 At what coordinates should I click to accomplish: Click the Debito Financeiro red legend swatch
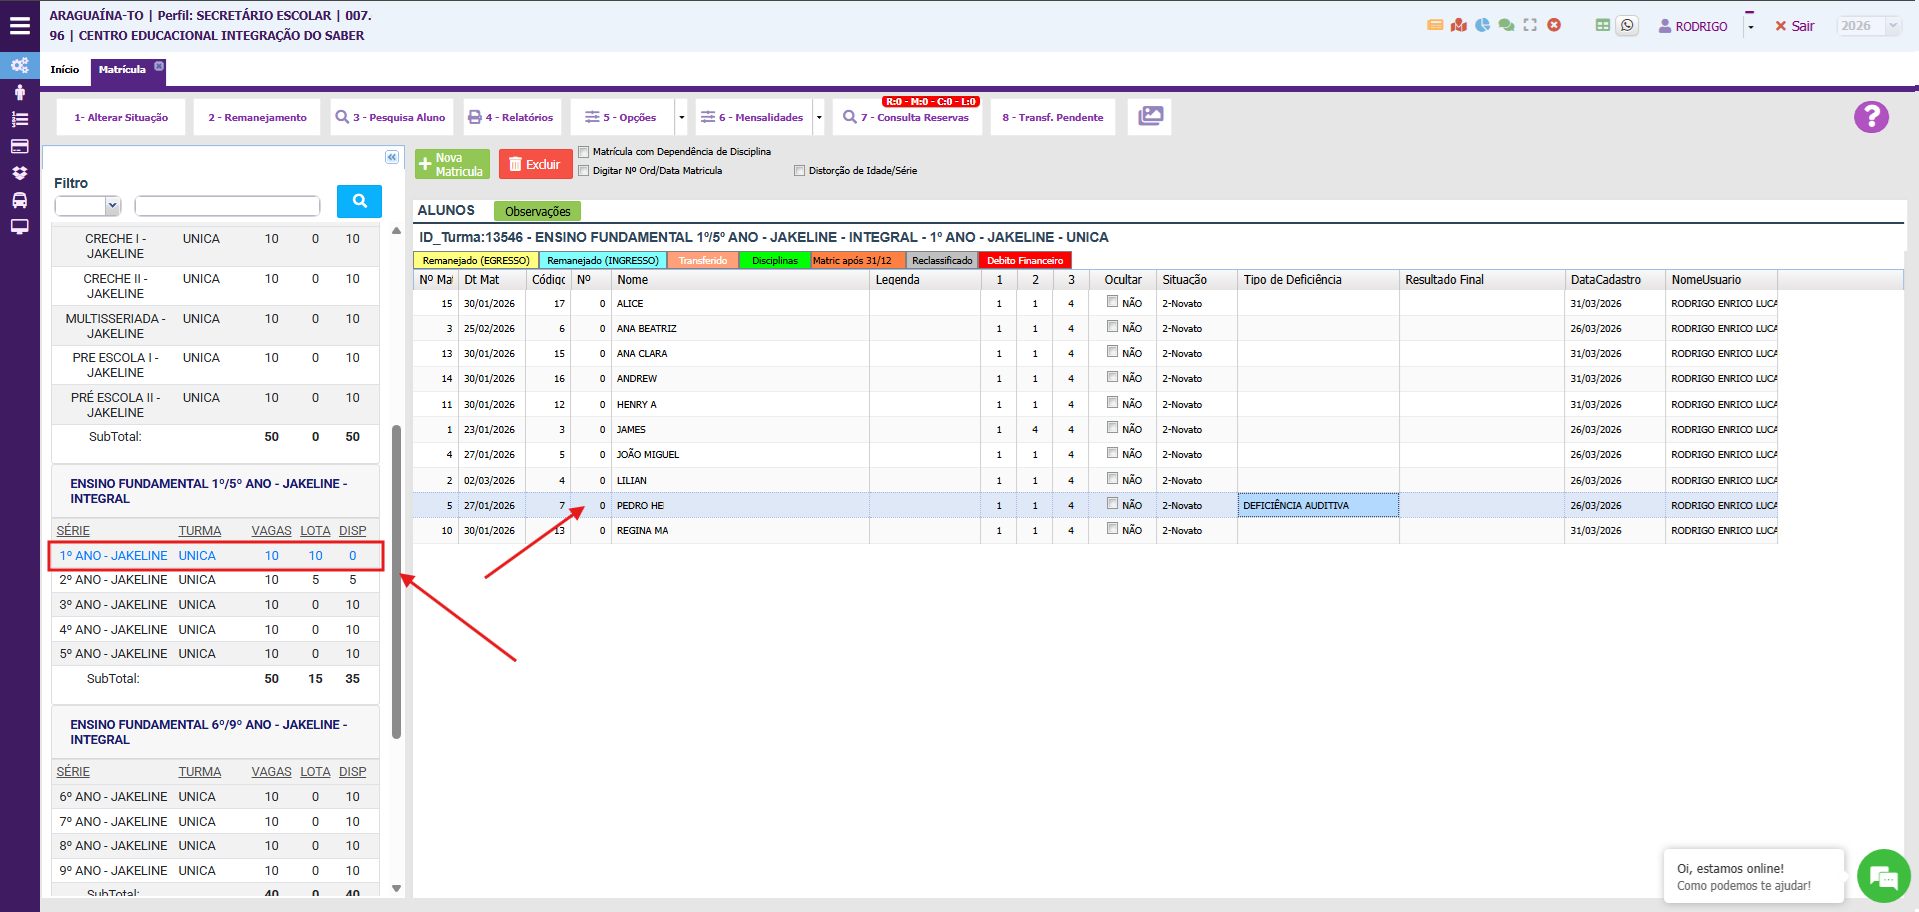point(1024,261)
